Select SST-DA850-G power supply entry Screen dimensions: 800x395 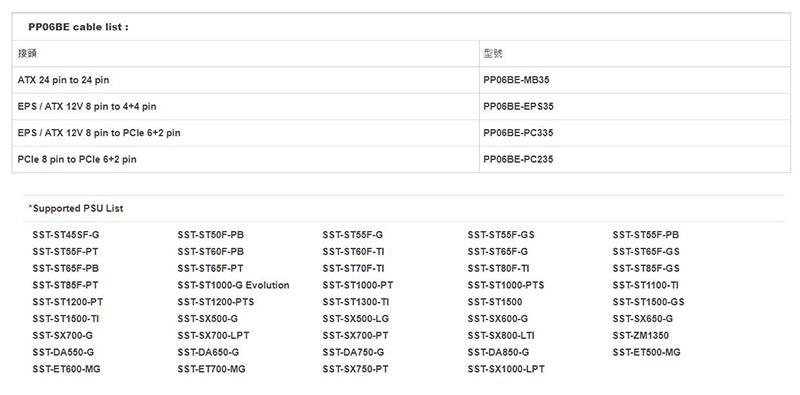click(498, 352)
